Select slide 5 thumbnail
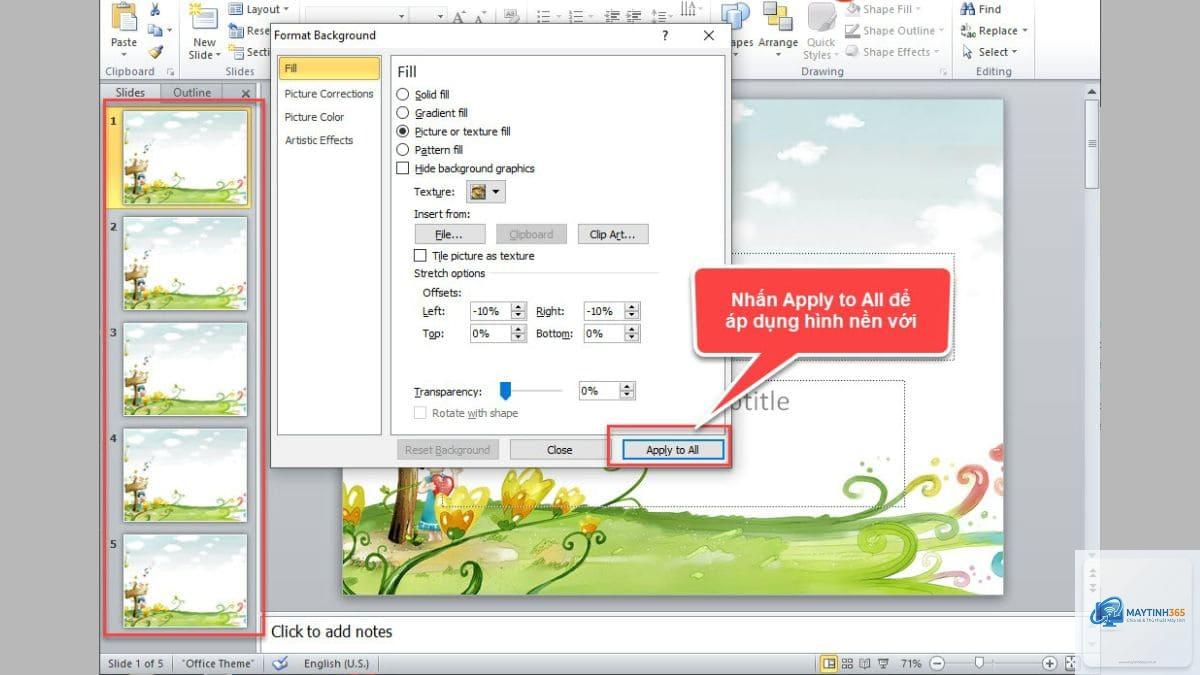The width and height of the screenshot is (1200, 675). (185, 581)
